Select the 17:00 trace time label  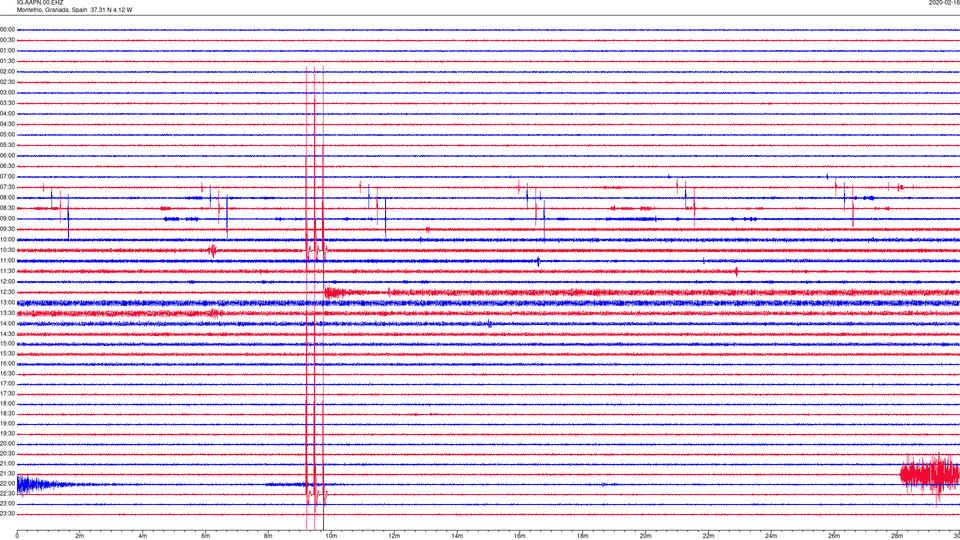point(7,384)
